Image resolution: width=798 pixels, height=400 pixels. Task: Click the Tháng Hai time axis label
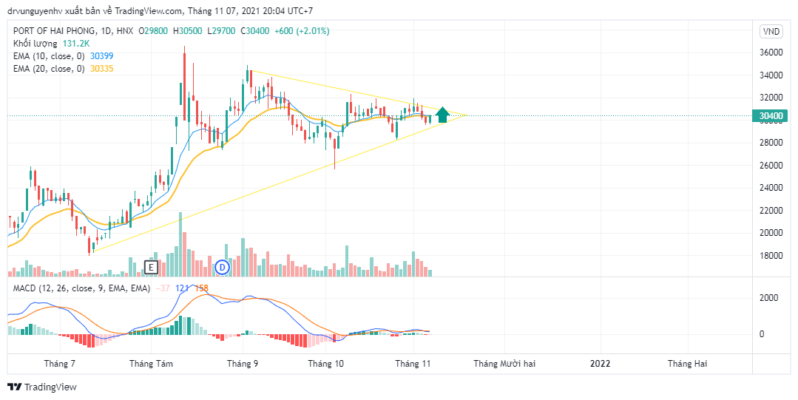click(687, 364)
